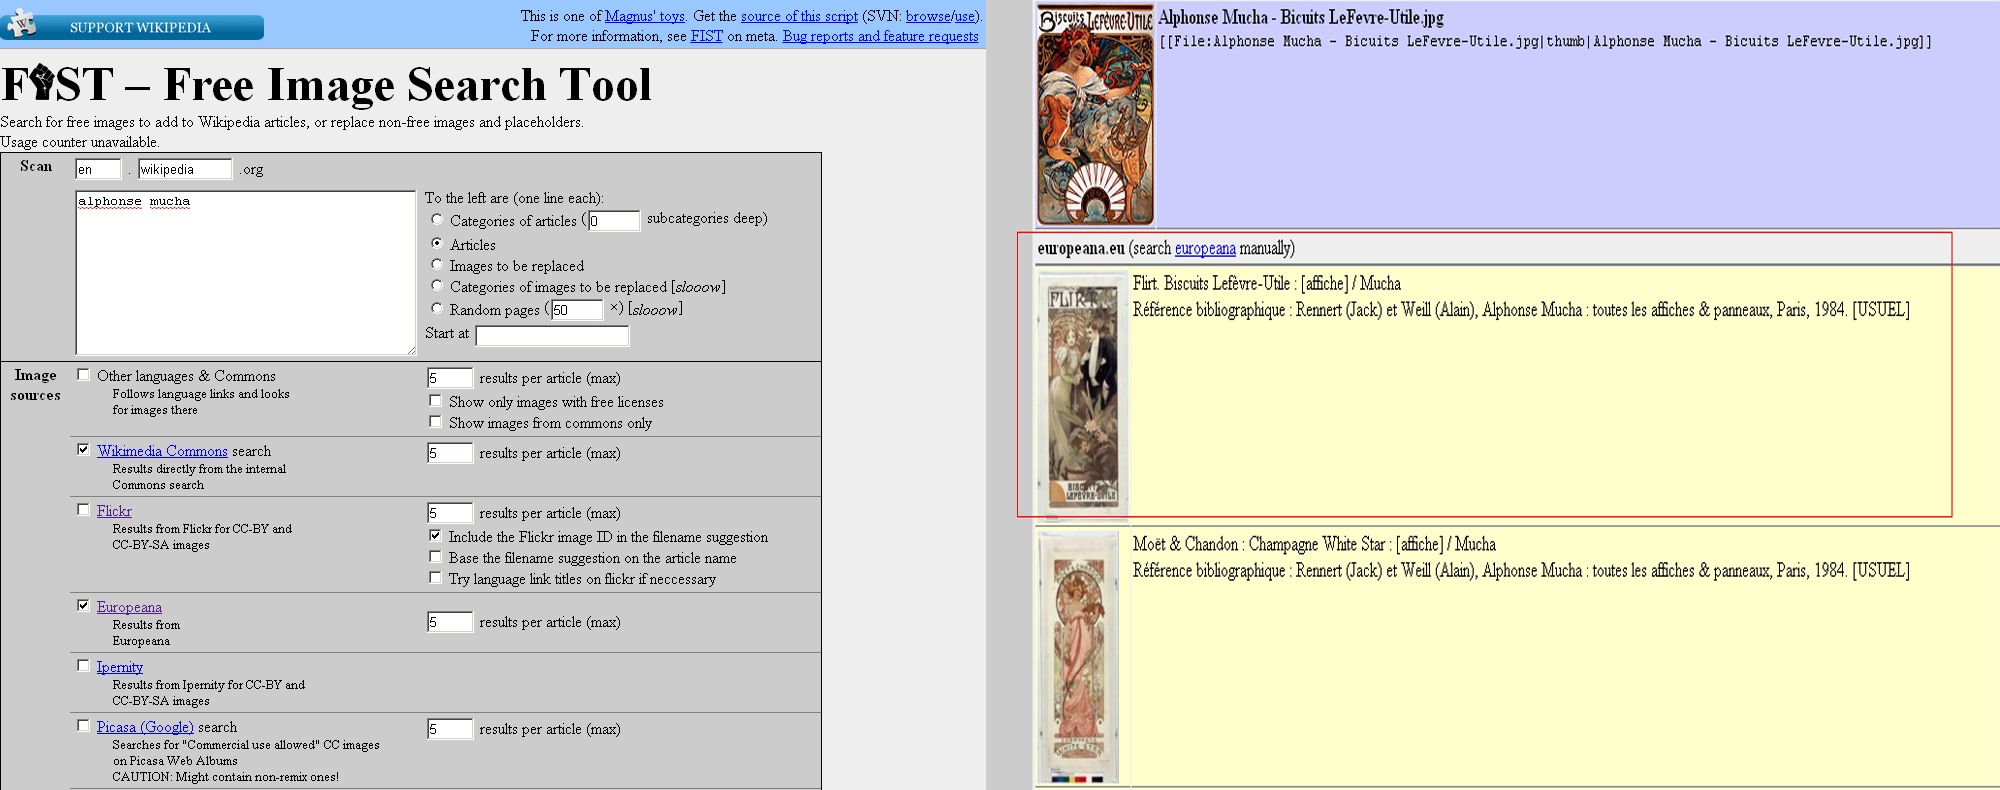Choose the Random pages radio button
The image size is (2000, 790).
437,309
